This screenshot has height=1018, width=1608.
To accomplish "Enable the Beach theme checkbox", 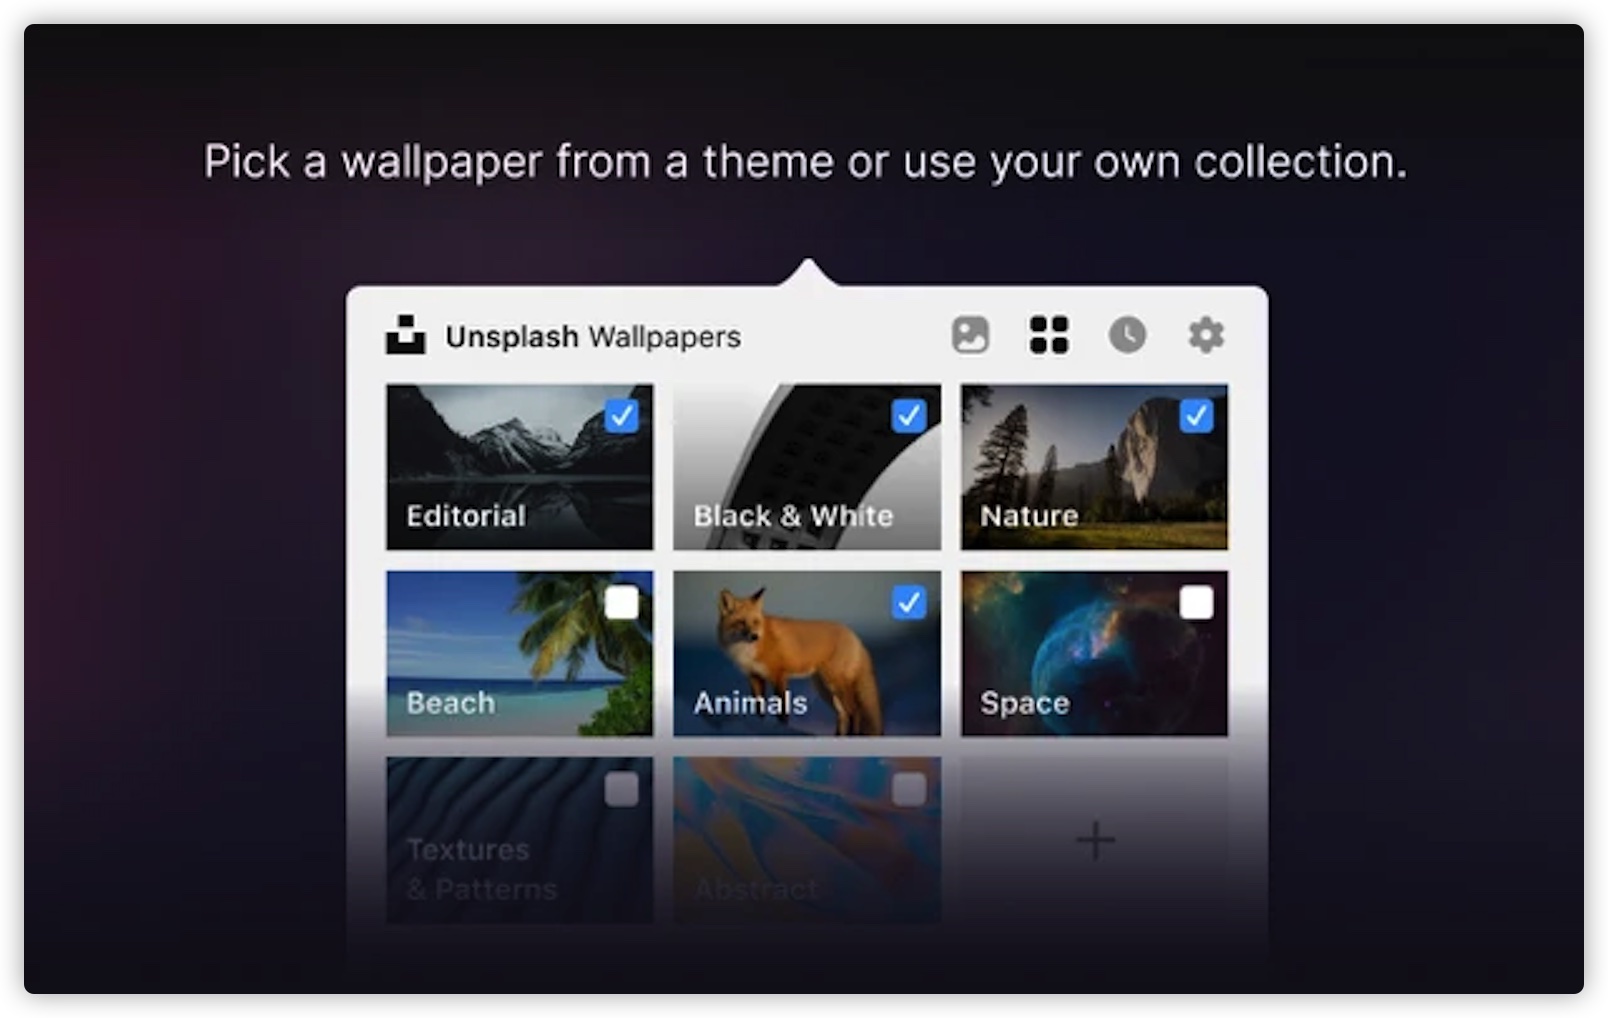I will (624, 601).
